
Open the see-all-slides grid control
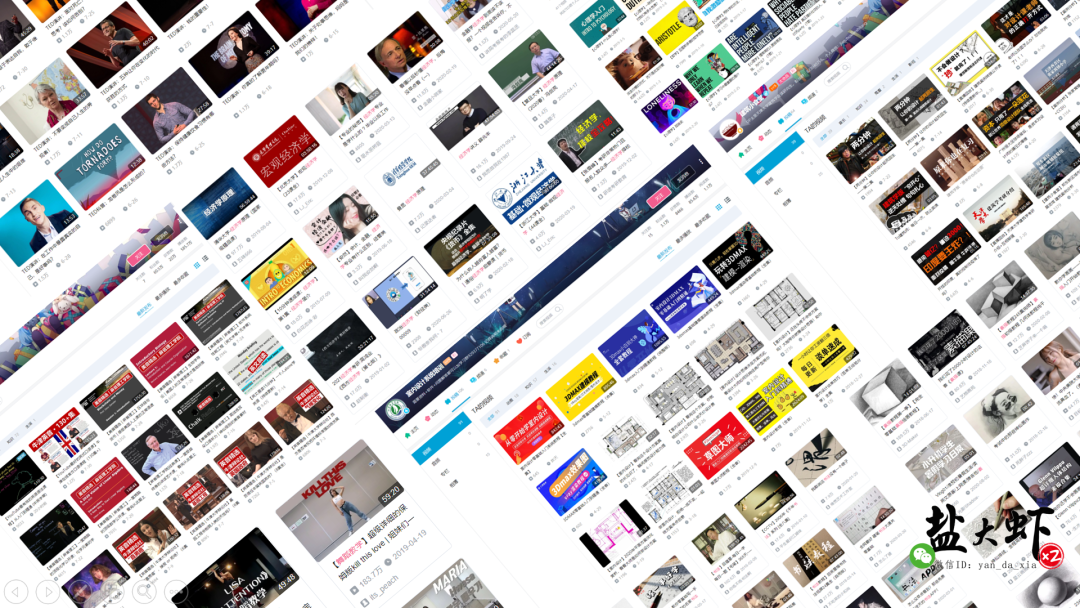[112, 591]
